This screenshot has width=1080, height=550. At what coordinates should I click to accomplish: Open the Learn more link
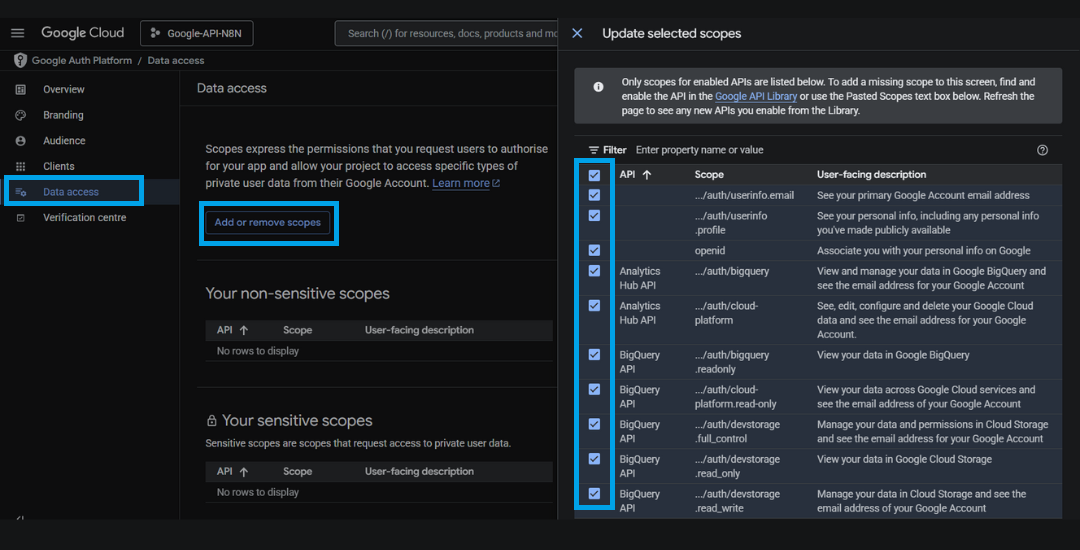click(x=466, y=183)
